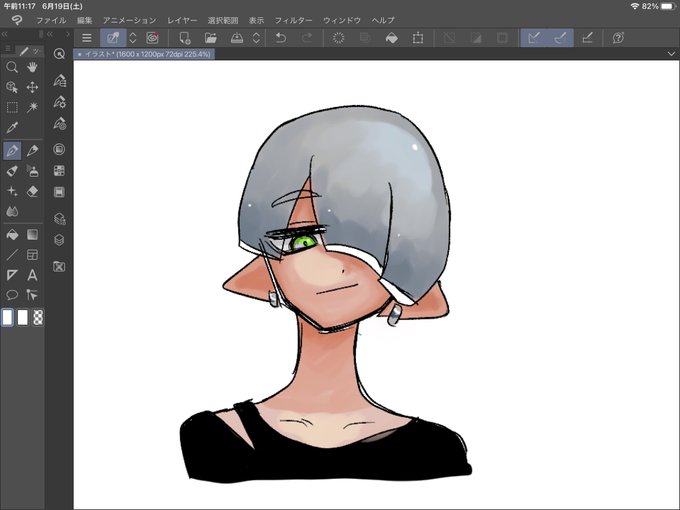
Task: Select the Decoration sparkle tool
Action: [x=12, y=191]
